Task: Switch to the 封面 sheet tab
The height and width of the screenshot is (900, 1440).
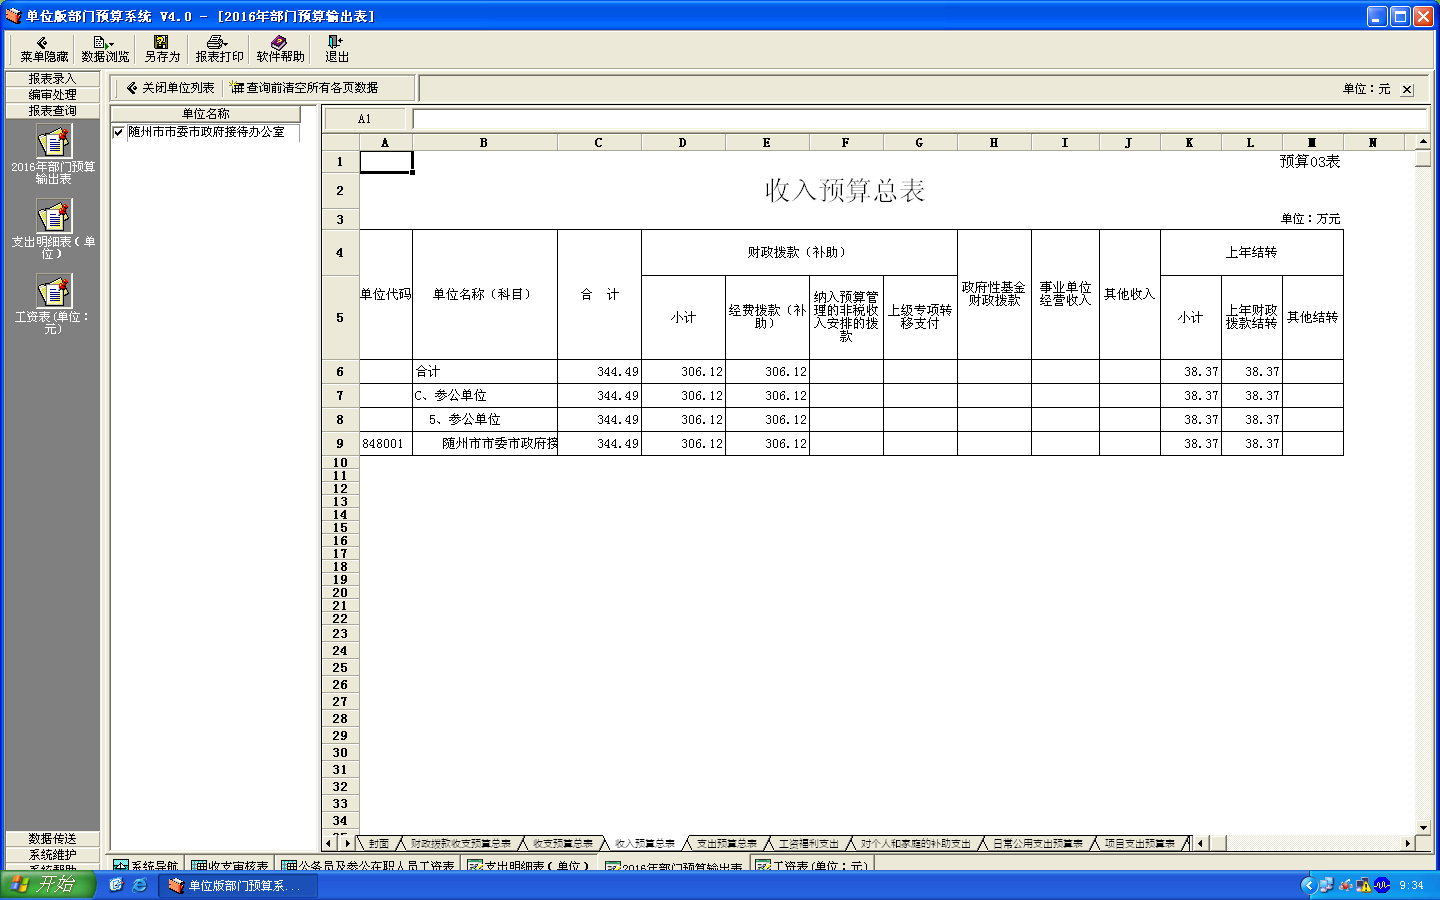Action: (378, 844)
